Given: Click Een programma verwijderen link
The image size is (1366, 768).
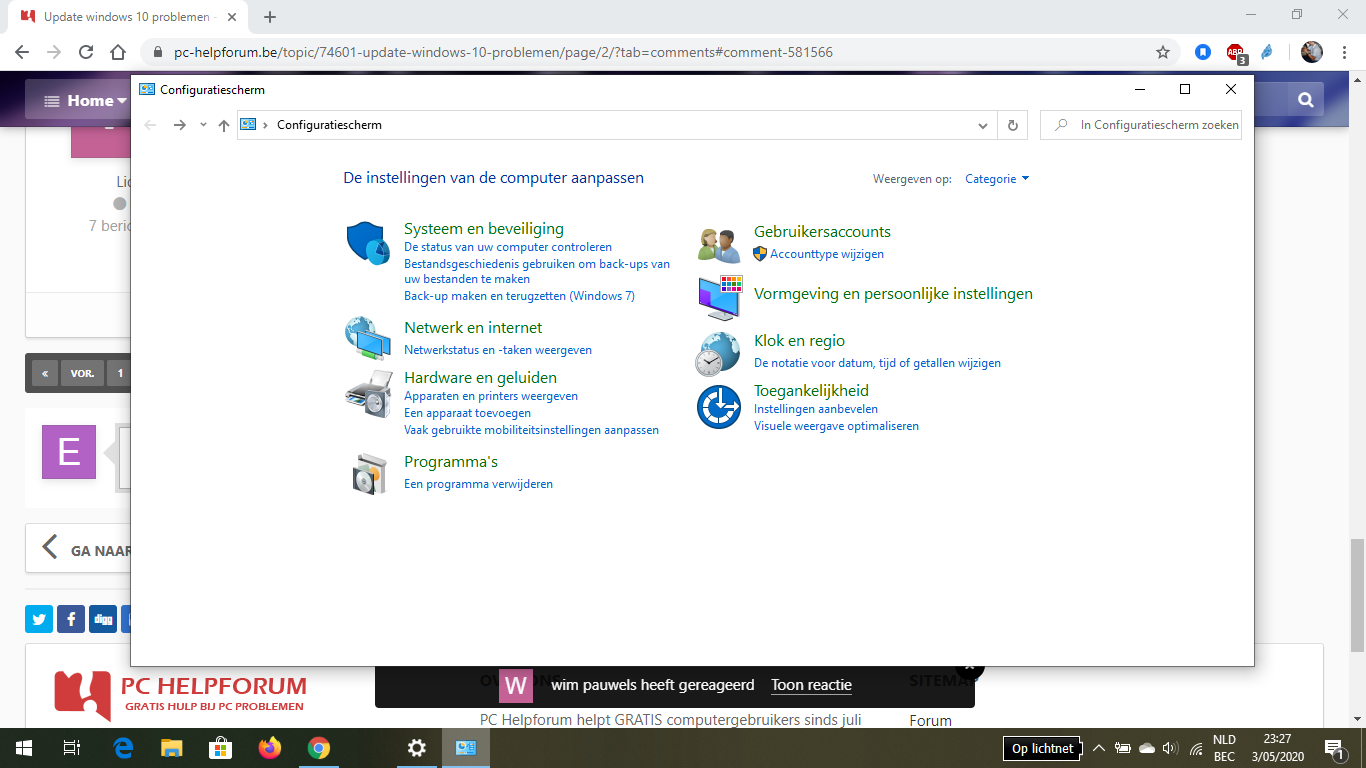Looking at the screenshot, I should 478,484.
